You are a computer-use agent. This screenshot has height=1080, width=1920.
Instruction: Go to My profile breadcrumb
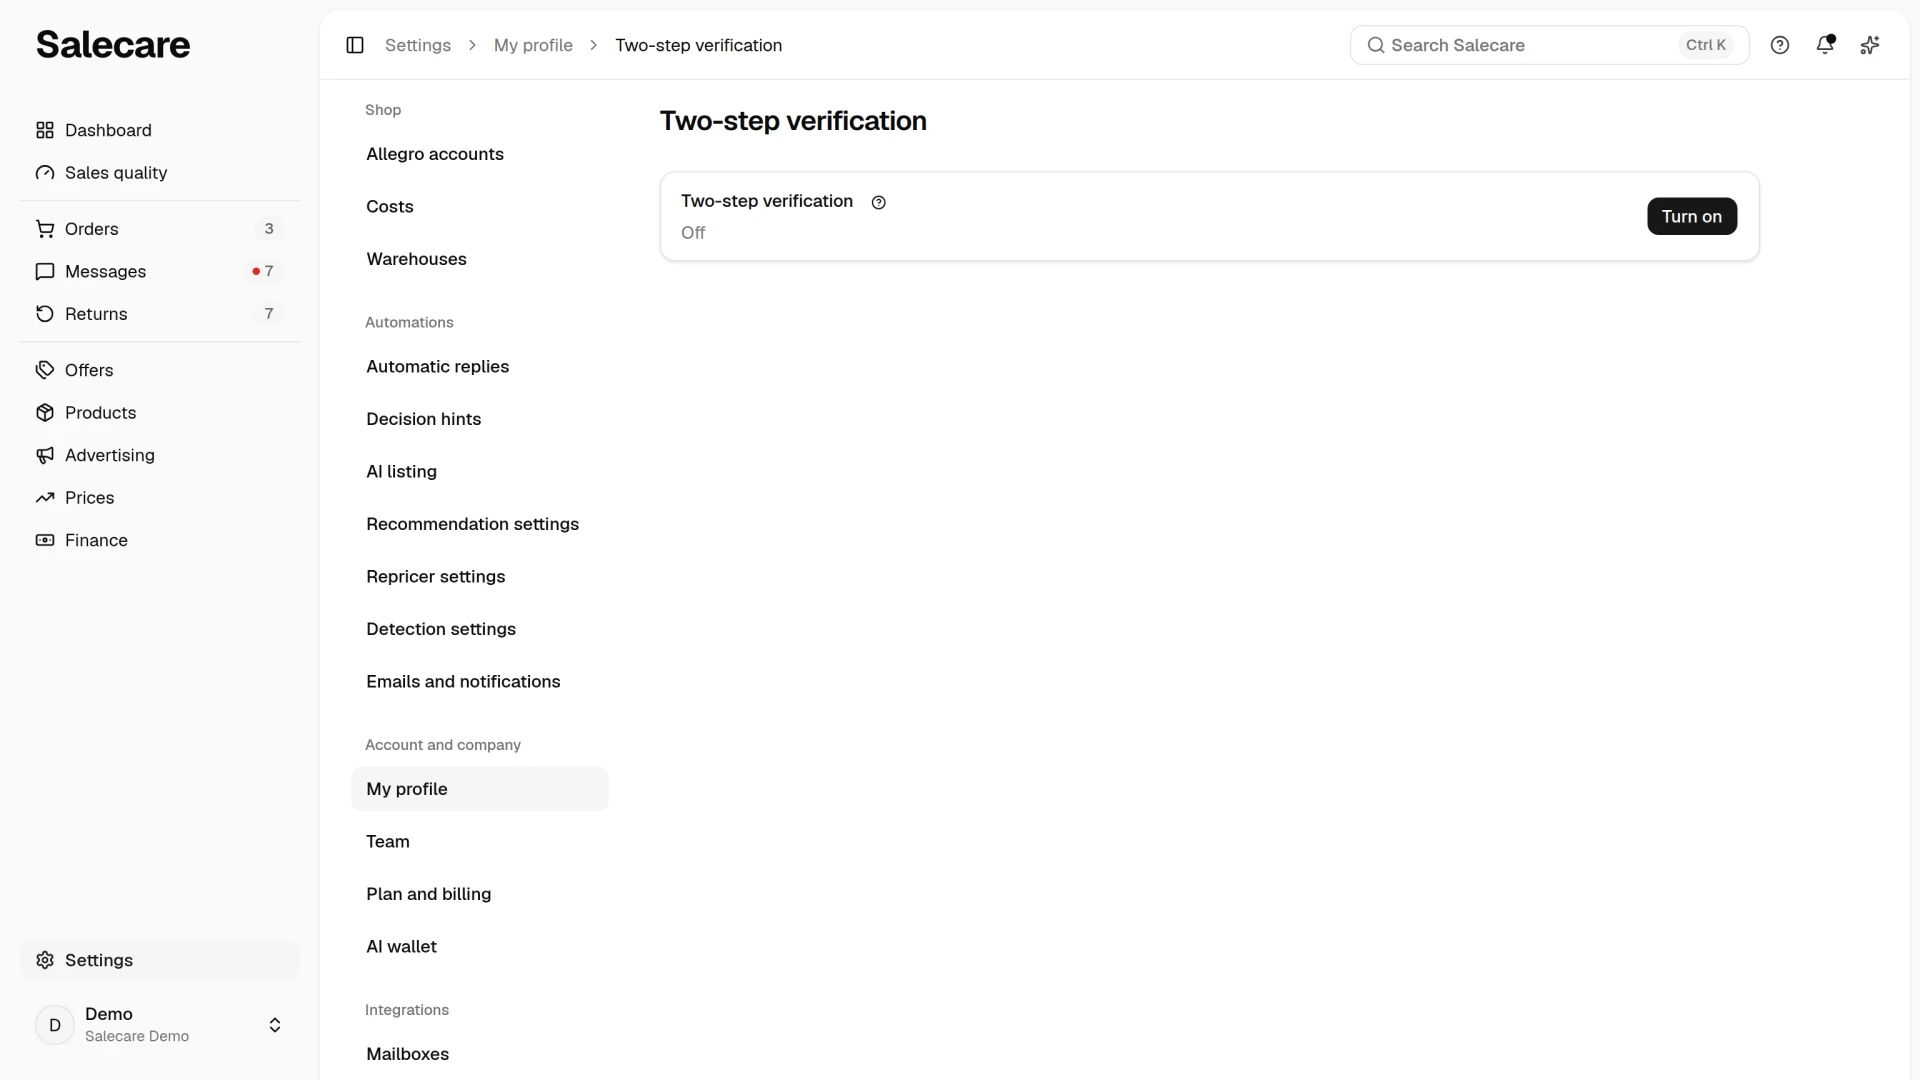(x=533, y=45)
